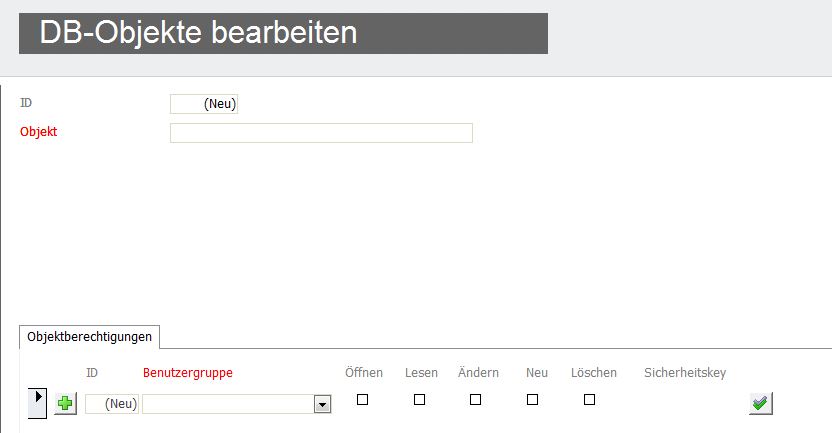The width and height of the screenshot is (832, 433).
Task: Click inside the Benutzergruppe combo box
Action: tap(228, 404)
